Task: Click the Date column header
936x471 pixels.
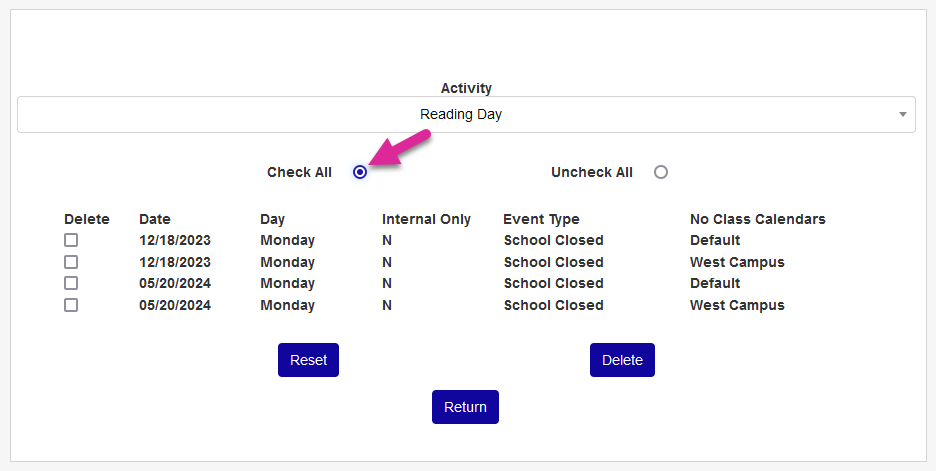Action: pos(155,219)
